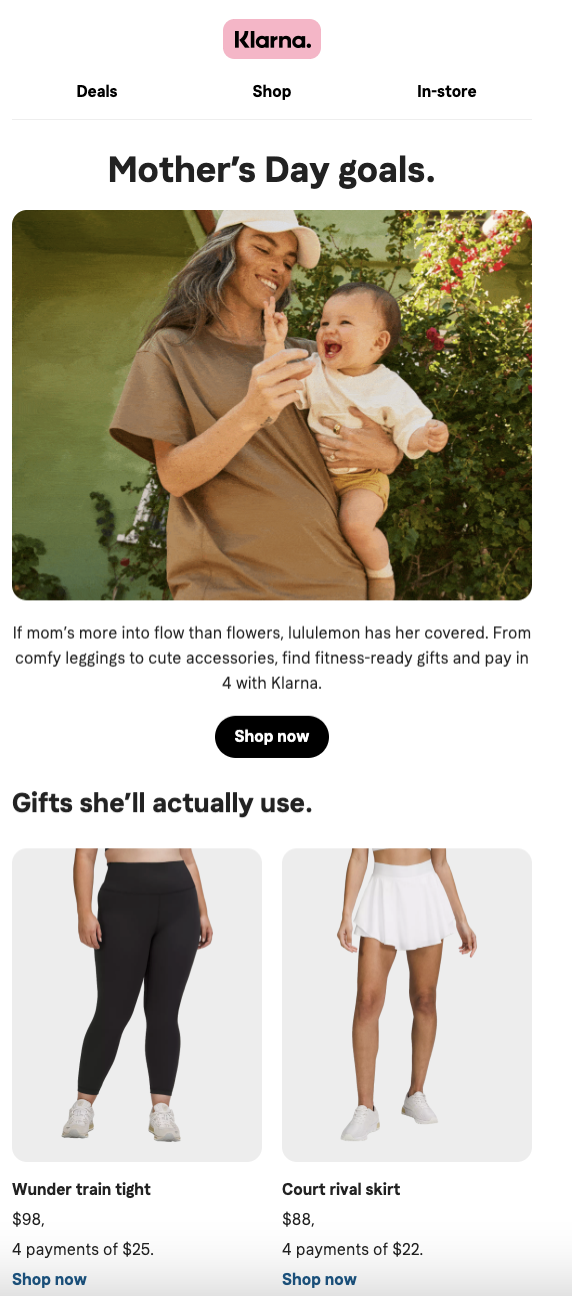
Task: Click the Gifts she'll actually use heading
Action: coord(162,802)
